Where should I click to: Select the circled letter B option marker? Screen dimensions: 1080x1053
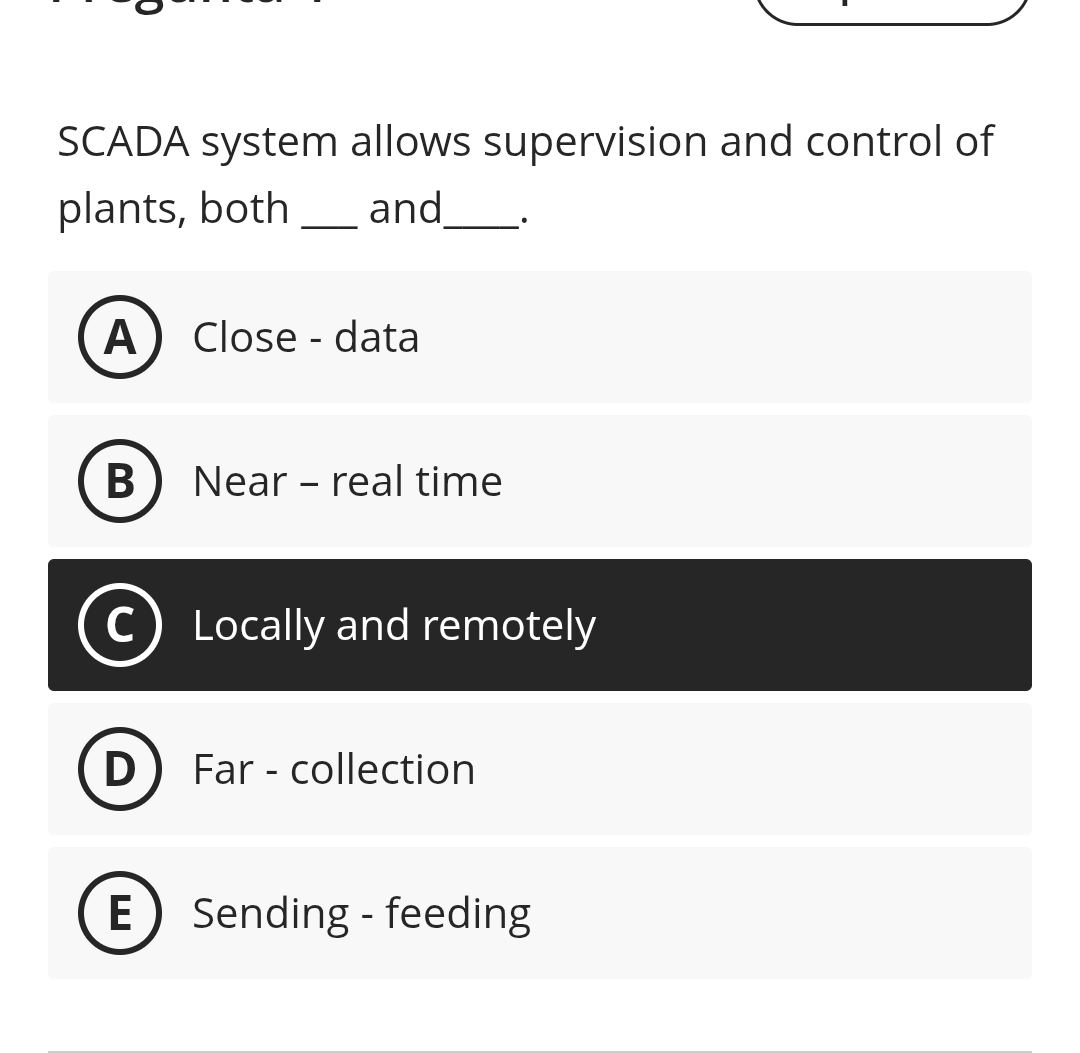(x=120, y=481)
